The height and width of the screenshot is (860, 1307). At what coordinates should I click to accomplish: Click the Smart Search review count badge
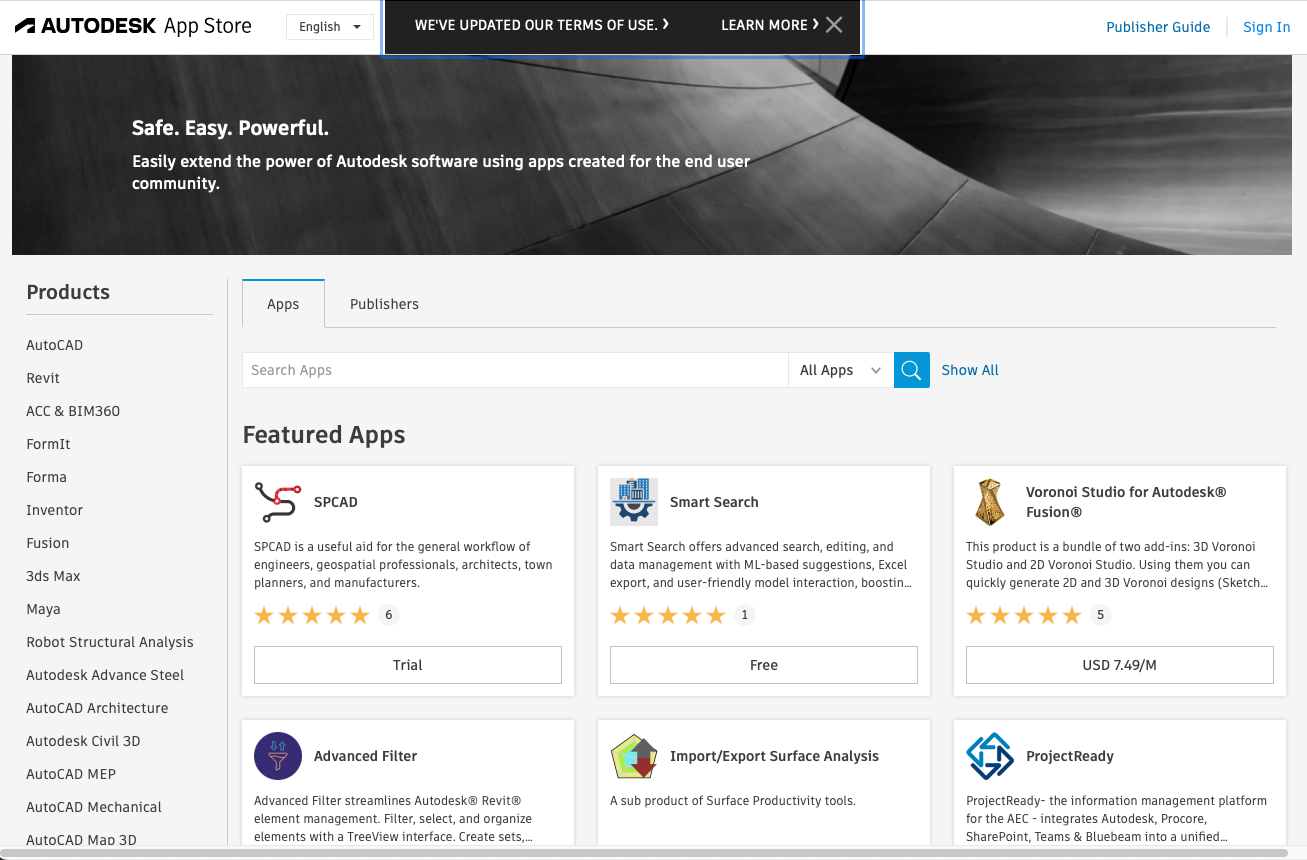coord(744,615)
